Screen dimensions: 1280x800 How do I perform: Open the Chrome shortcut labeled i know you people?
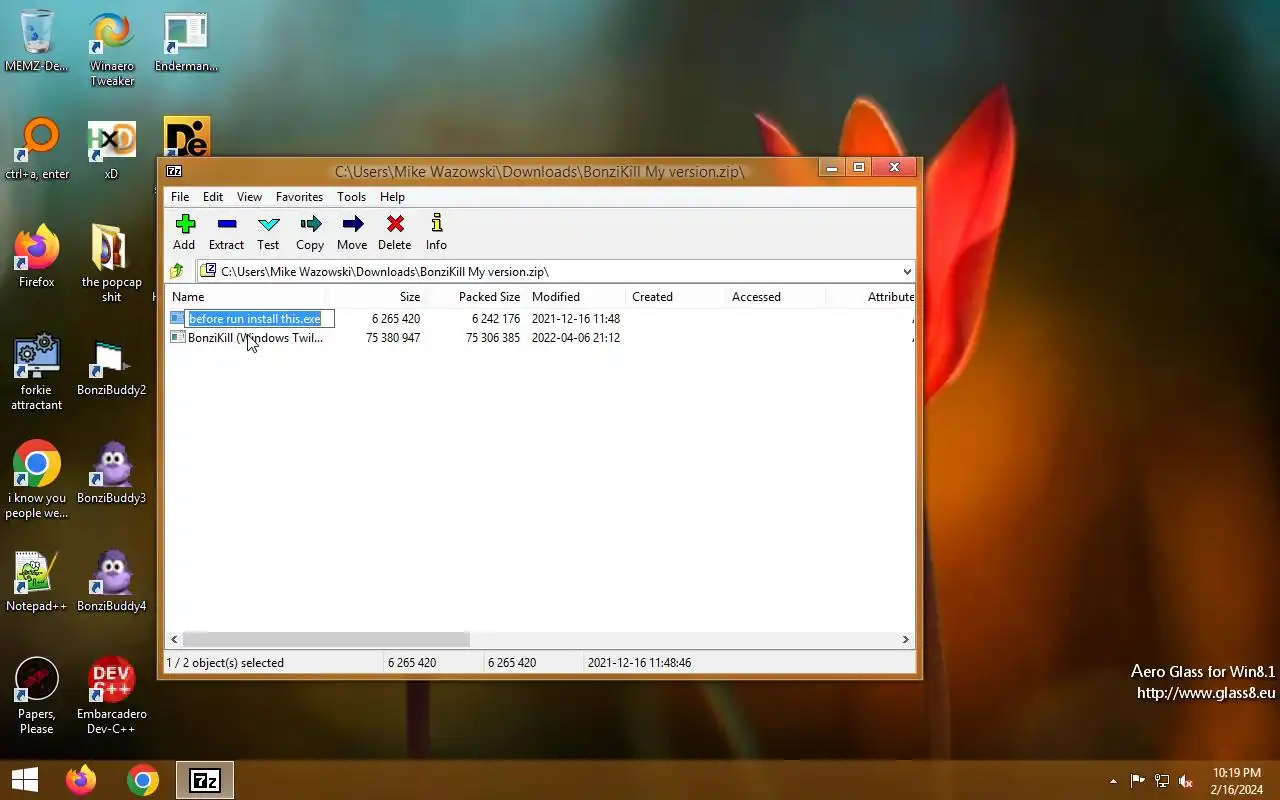point(37,480)
